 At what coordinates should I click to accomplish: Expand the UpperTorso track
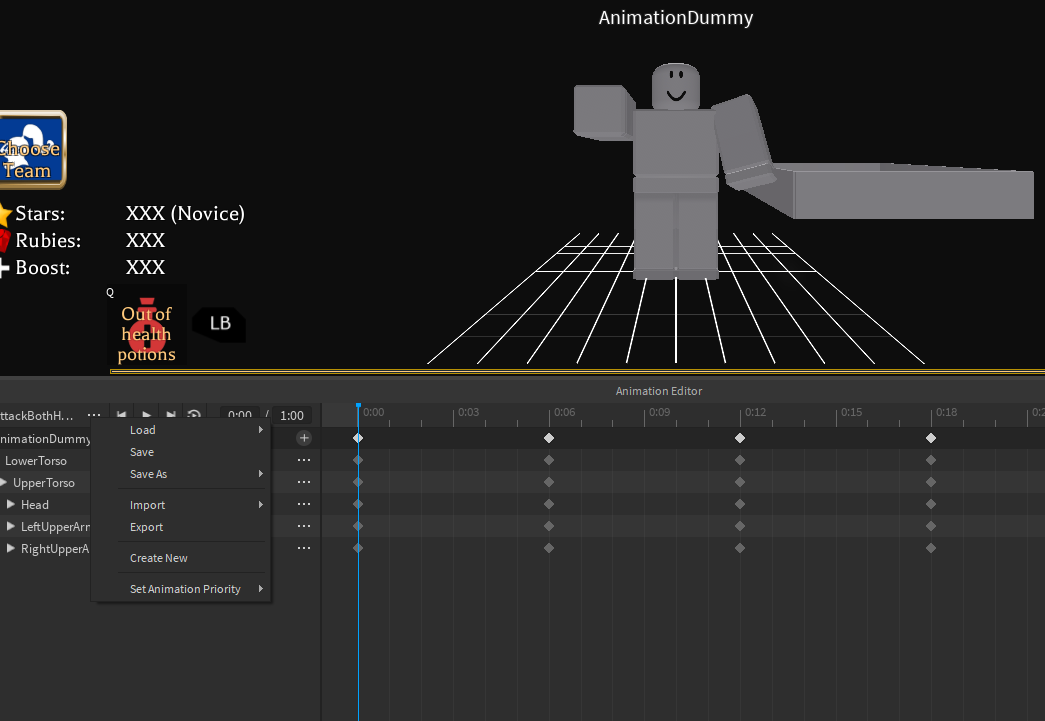point(3,482)
